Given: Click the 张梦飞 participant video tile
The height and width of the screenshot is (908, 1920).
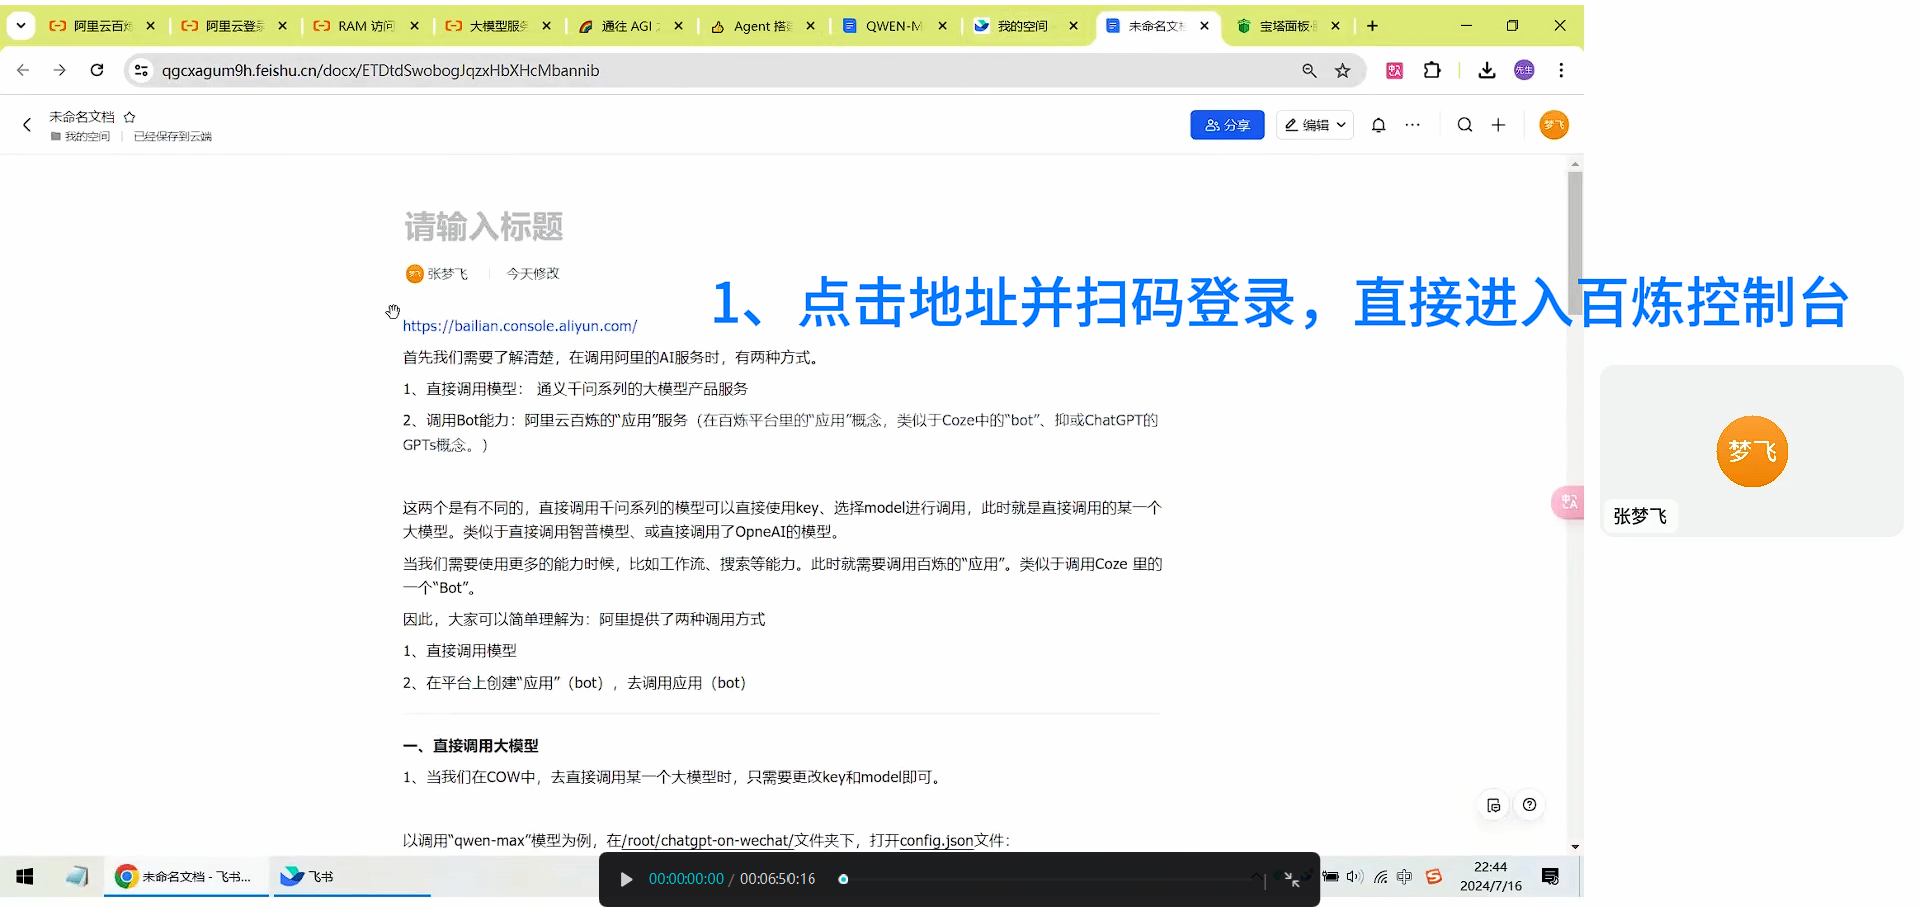Looking at the screenshot, I should 1752,451.
